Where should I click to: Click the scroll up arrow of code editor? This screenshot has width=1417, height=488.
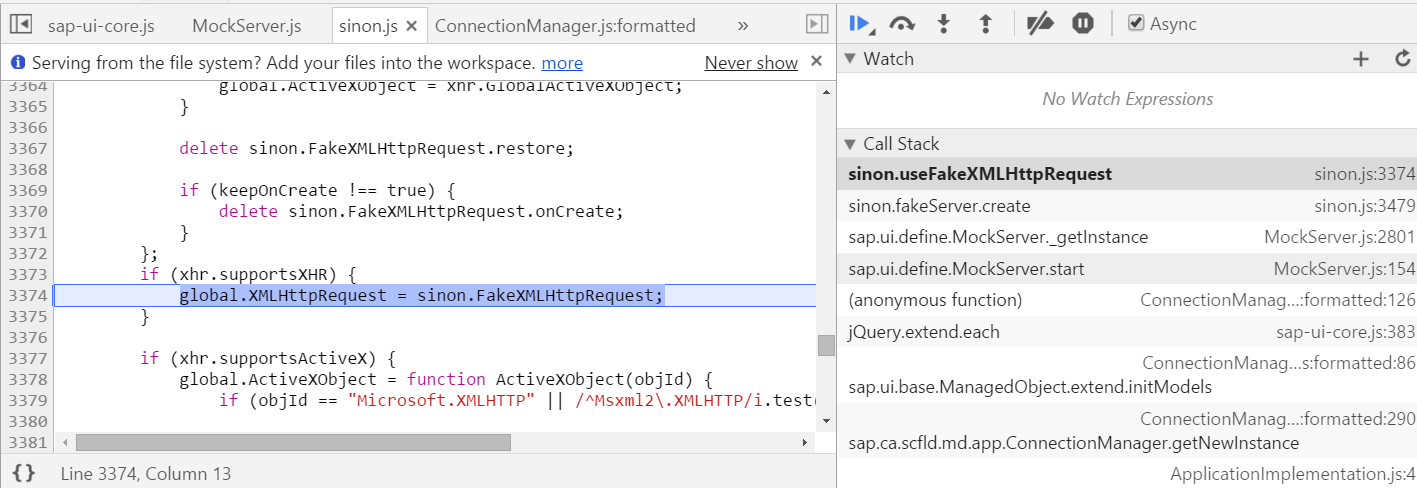tap(826, 92)
